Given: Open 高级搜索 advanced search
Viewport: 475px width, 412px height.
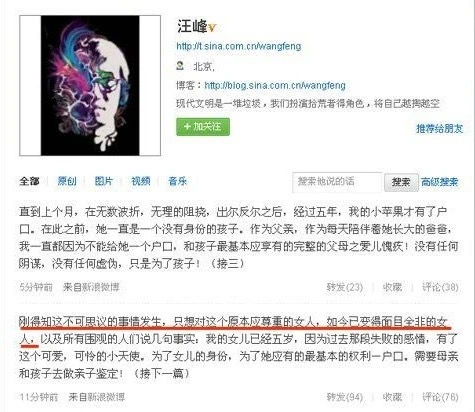Looking at the screenshot, I should tap(439, 182).
